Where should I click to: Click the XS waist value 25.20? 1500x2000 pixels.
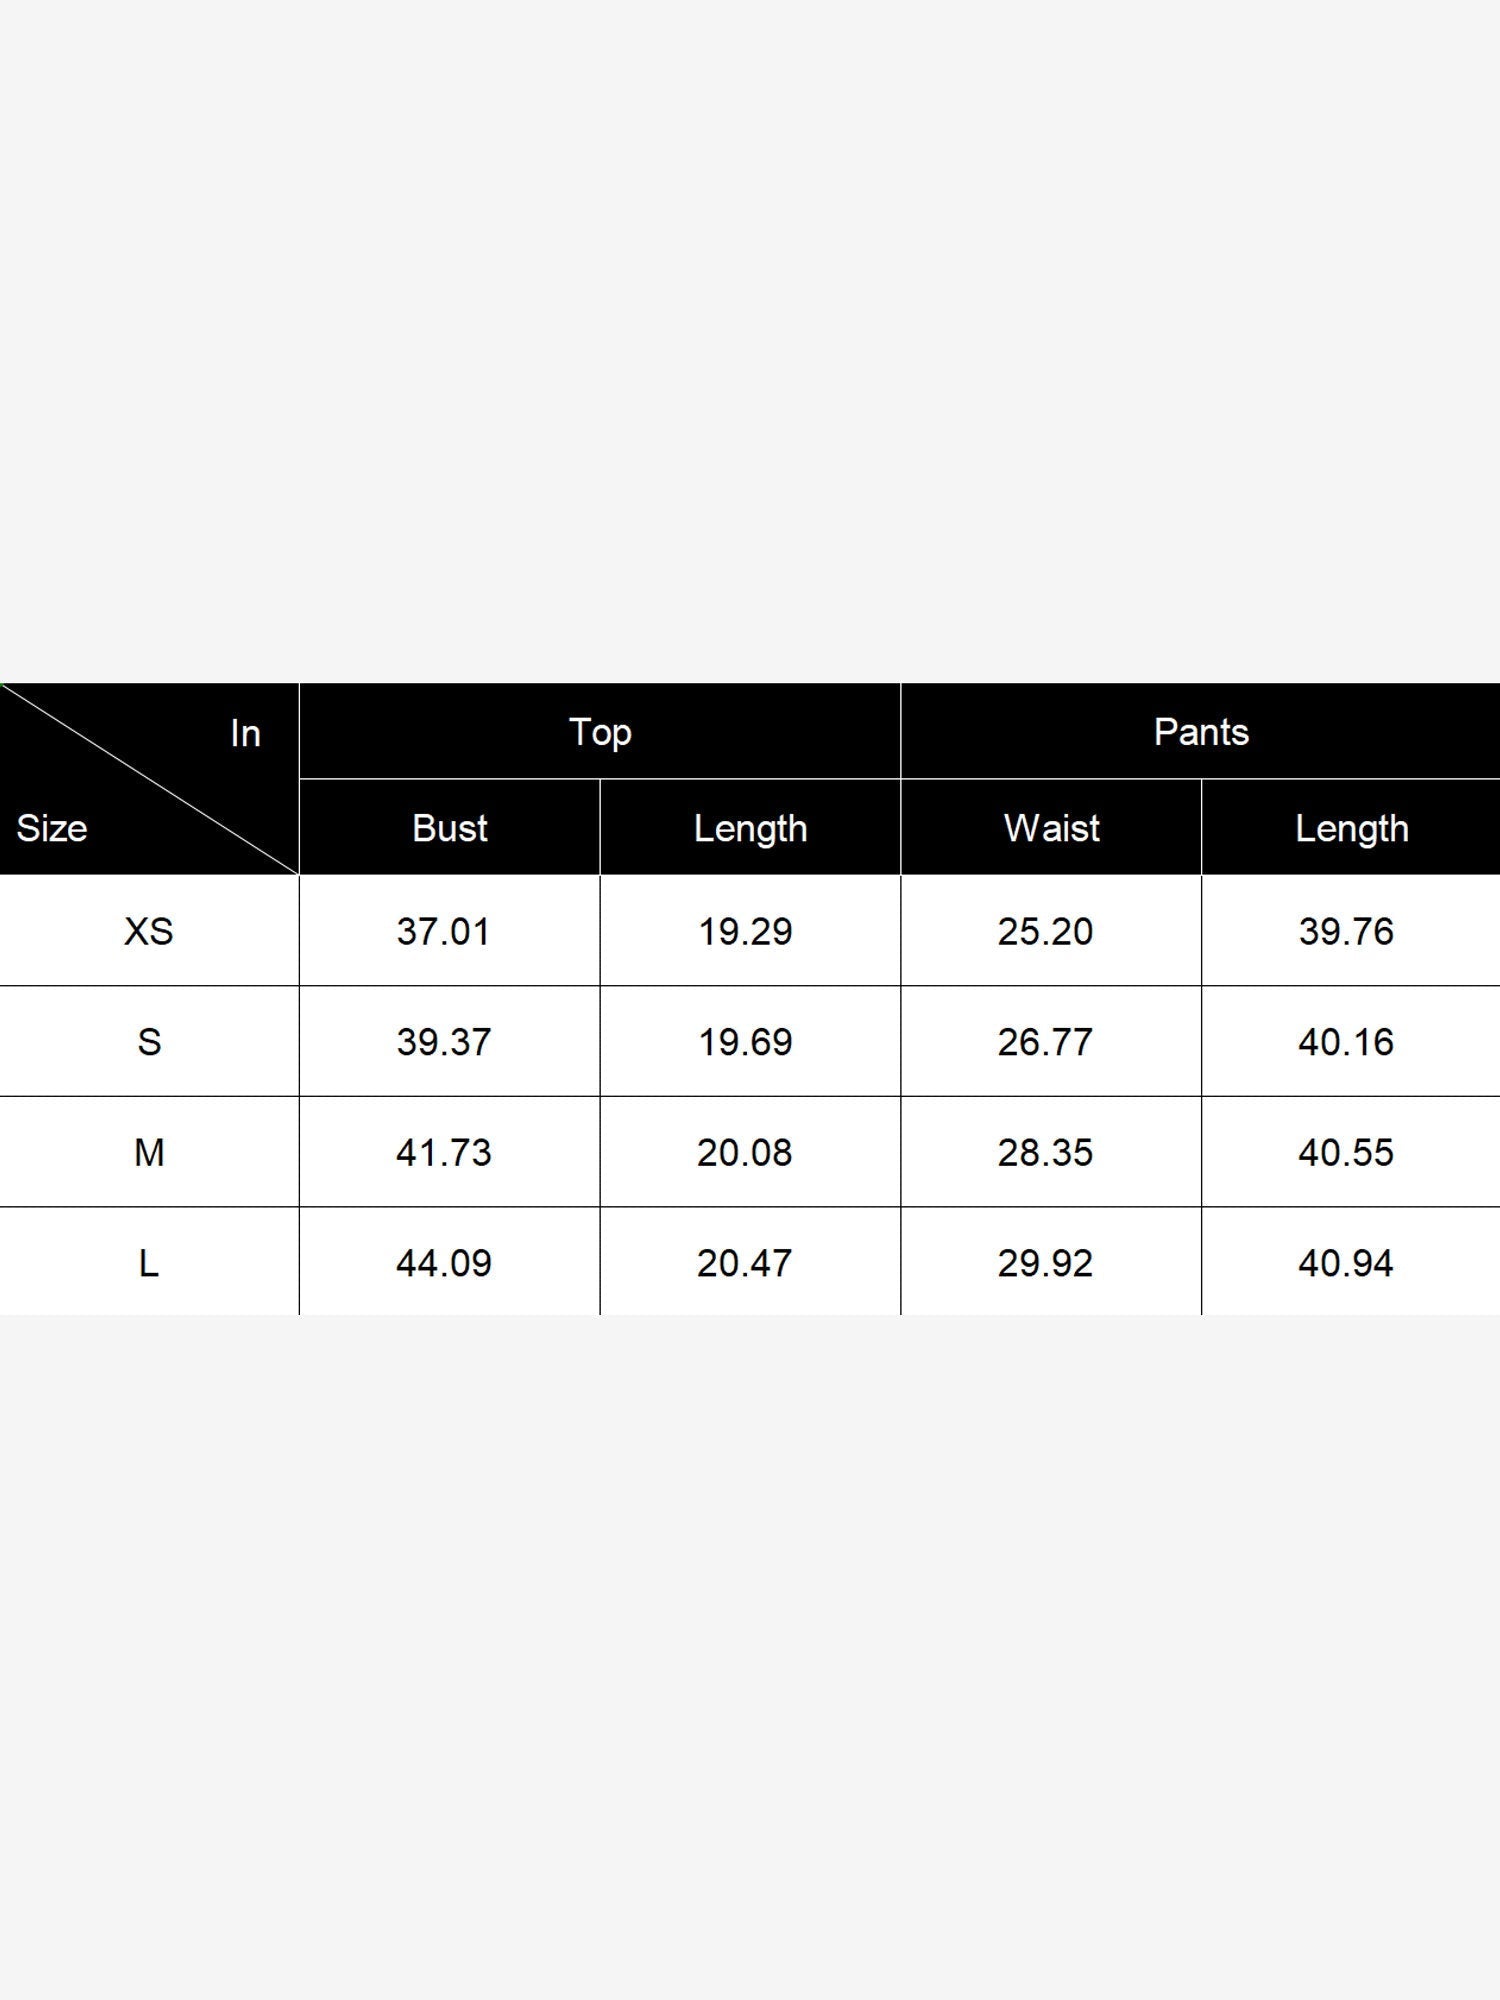1045,931
